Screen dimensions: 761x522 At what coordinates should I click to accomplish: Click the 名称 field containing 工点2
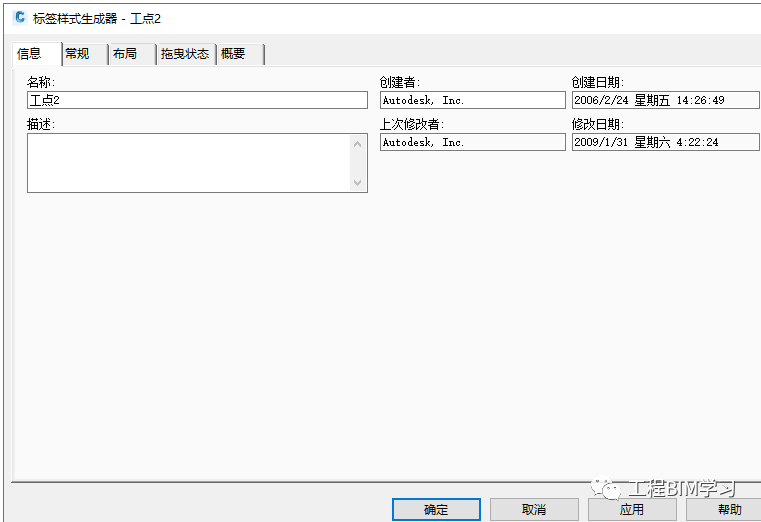(x=197, y=100)
